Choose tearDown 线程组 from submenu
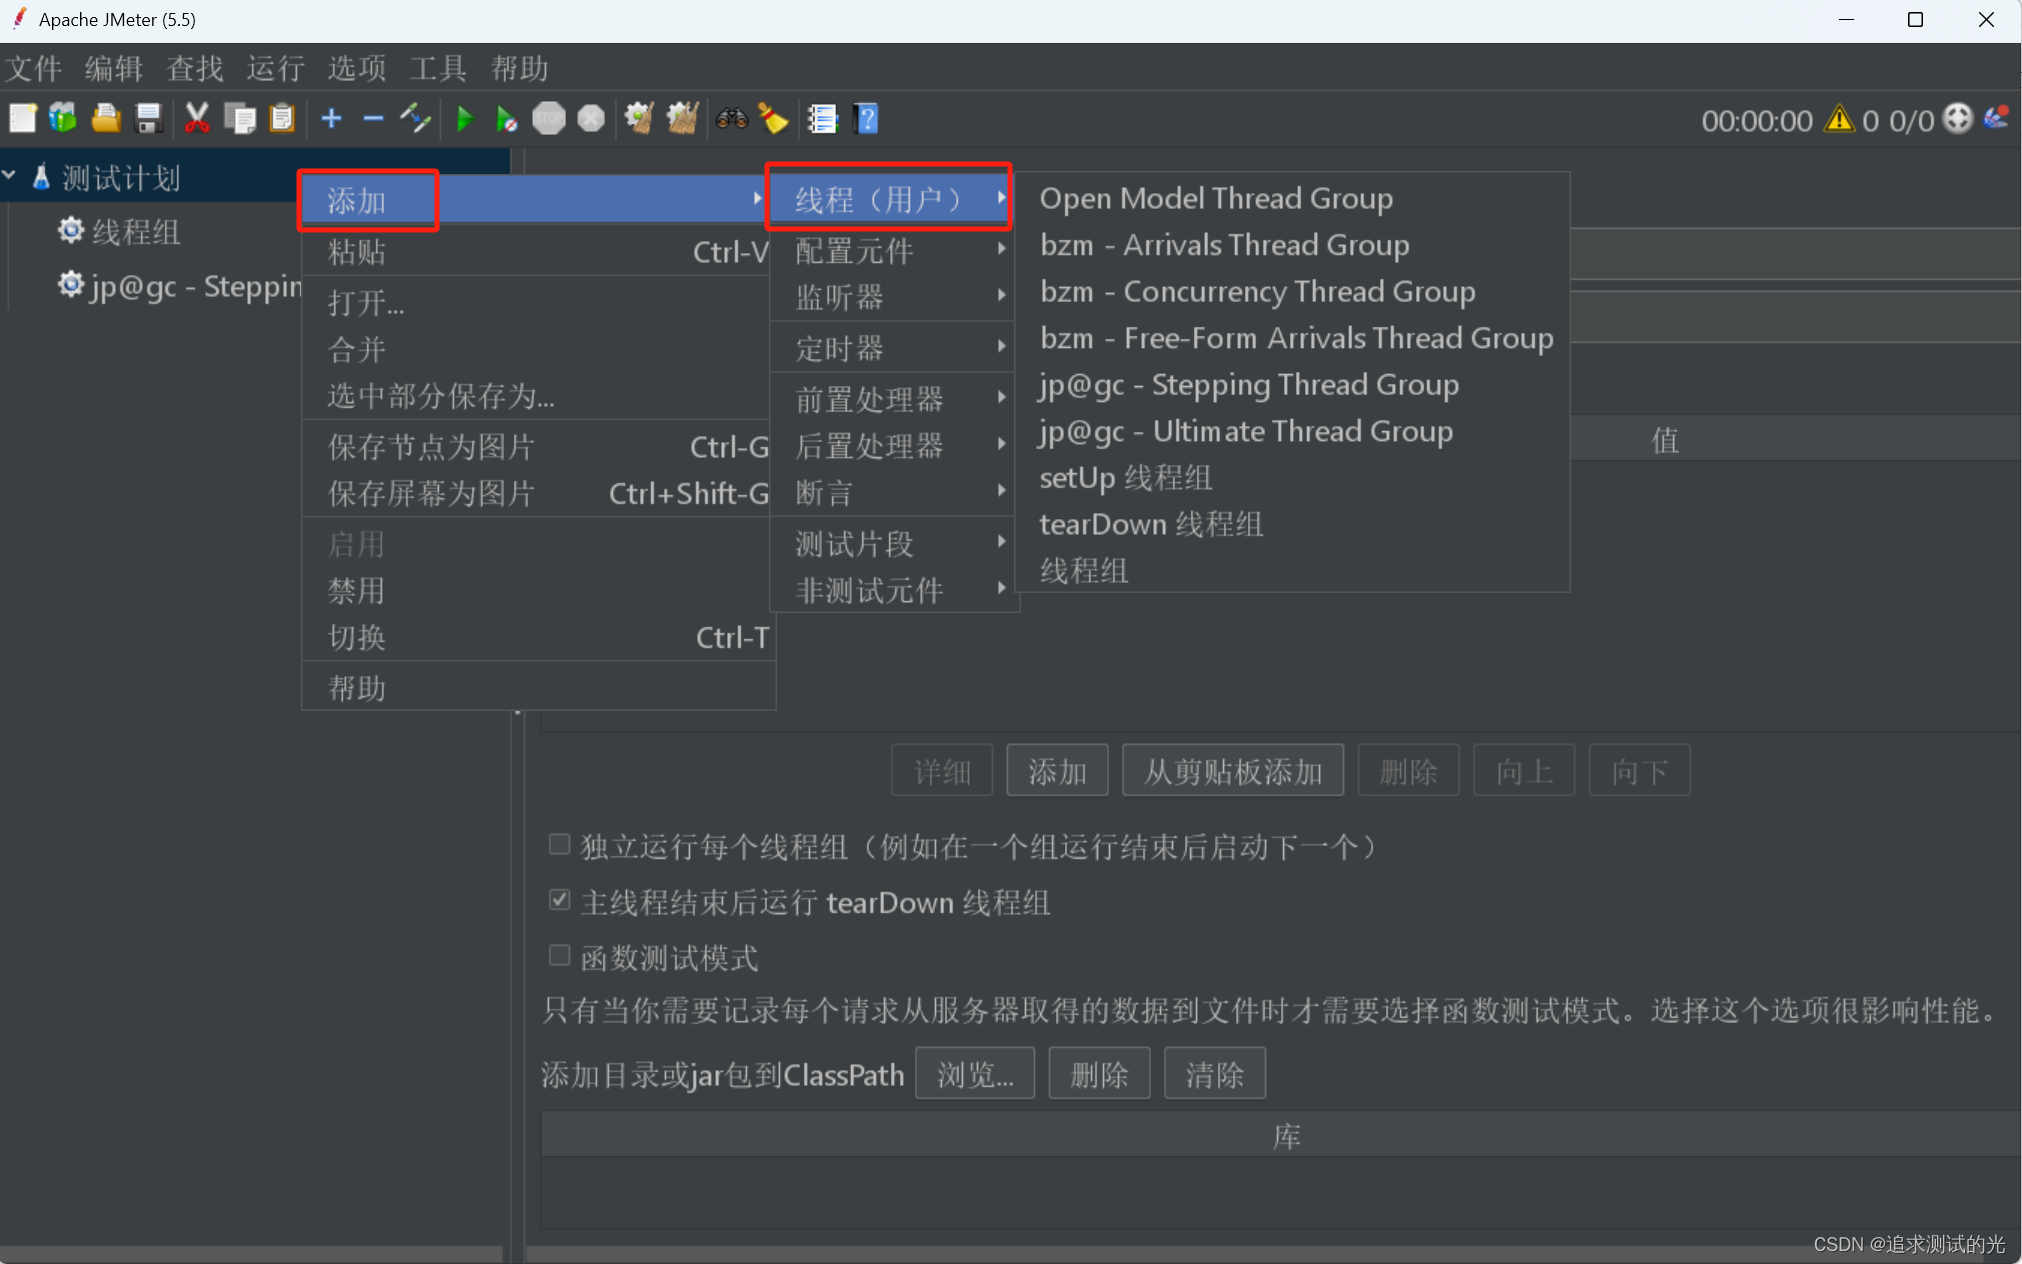Viewport: 2022px width, 1264px height. point(1291,524)
